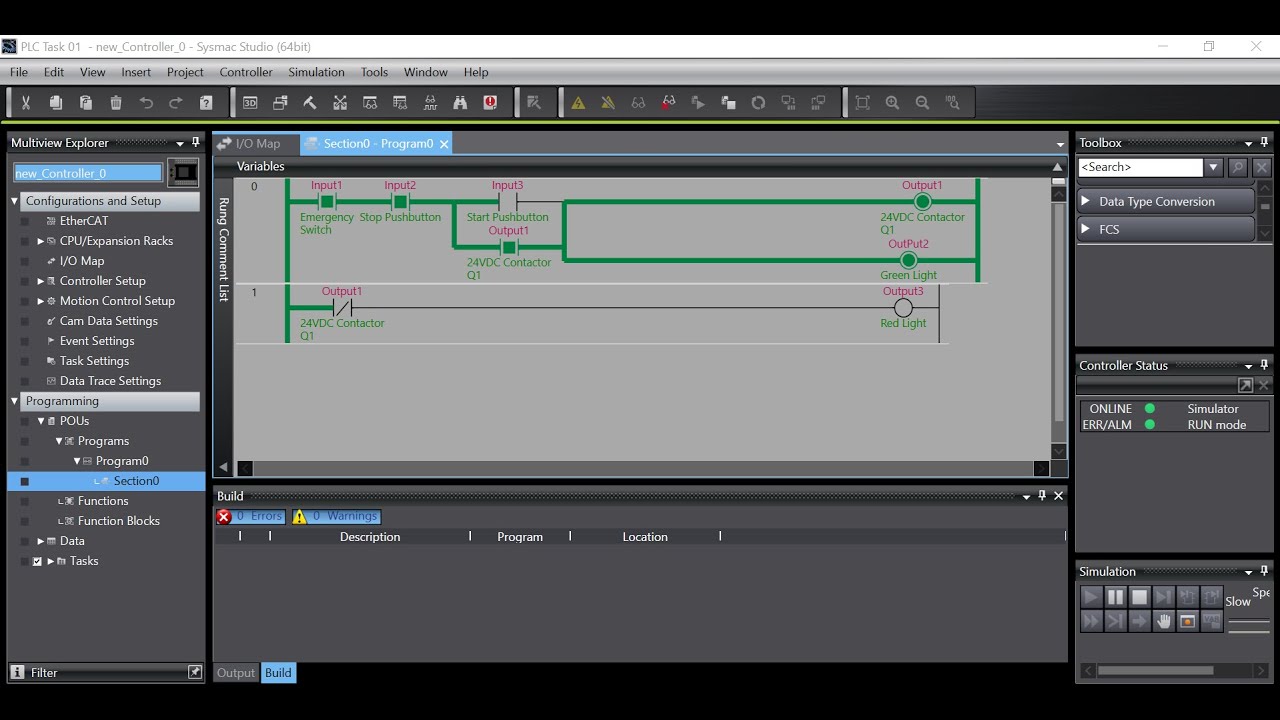Click the Multiview Explorer controller device icon

(x=183, y=172)
